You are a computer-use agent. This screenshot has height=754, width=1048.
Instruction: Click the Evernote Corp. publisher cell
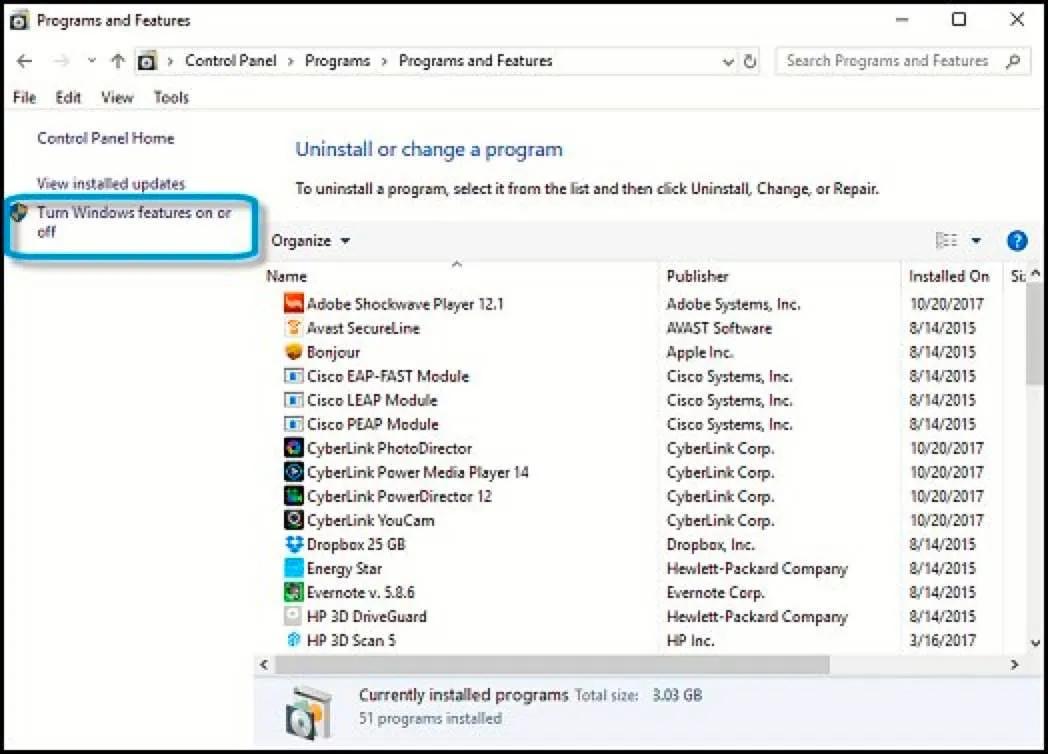pyautogui.click(x=716, y=593)
